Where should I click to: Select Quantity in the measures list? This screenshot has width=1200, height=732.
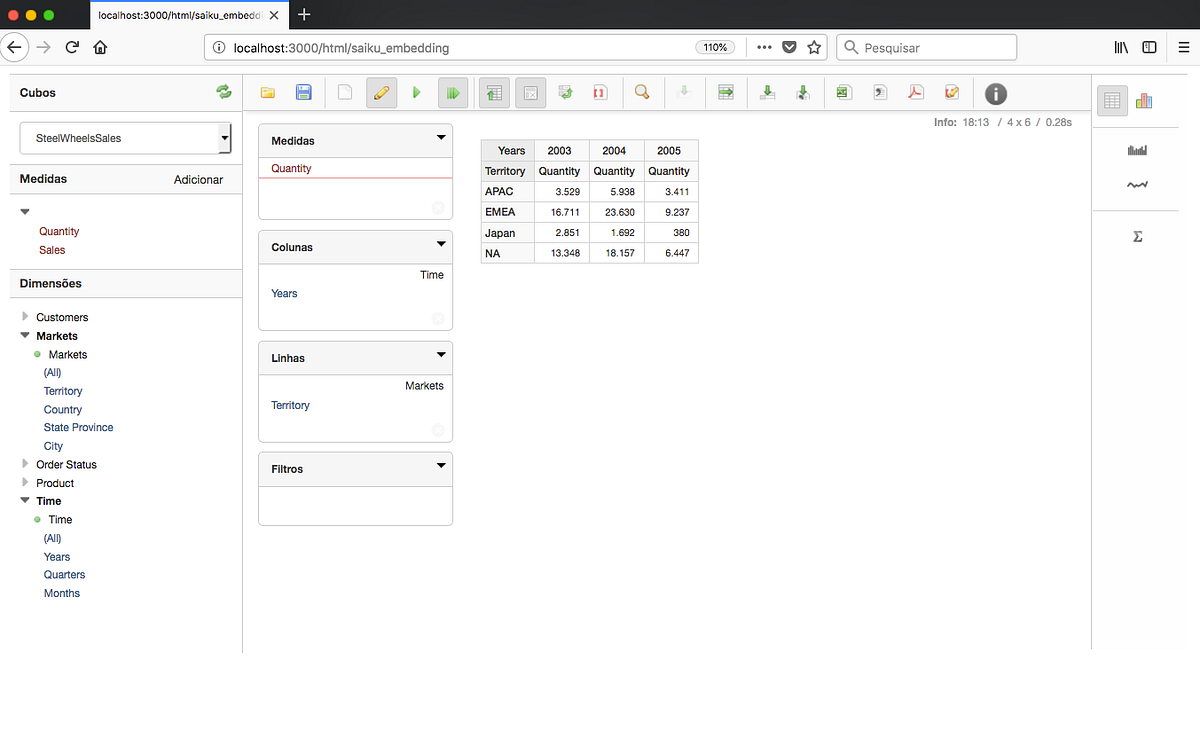tap(59, 231)
